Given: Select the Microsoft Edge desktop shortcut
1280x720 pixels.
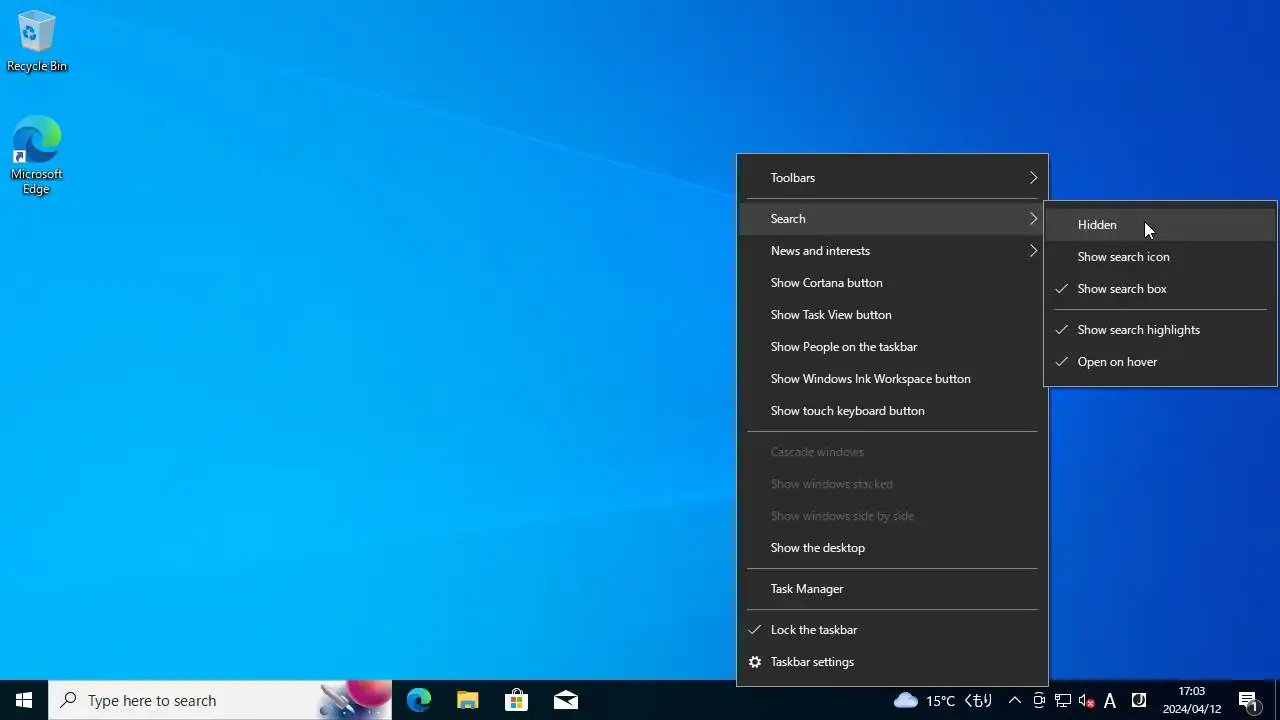Looking at the screenshot, I should (37, 155).
